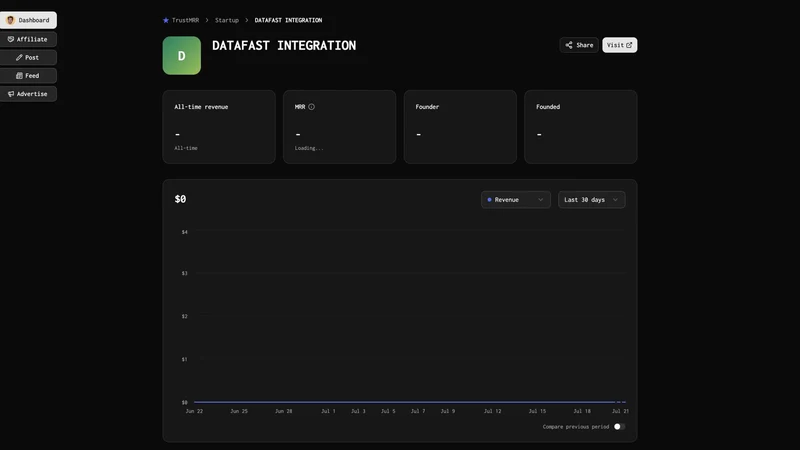
Task: Click the Jun 22 axis label
Action: coord(194,411)
